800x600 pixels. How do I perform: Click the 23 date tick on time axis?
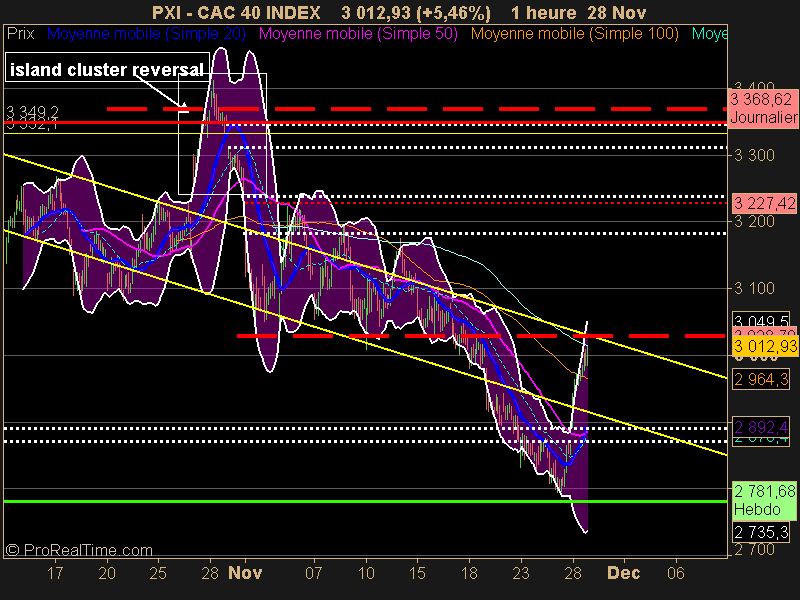(x=521, y=573)
